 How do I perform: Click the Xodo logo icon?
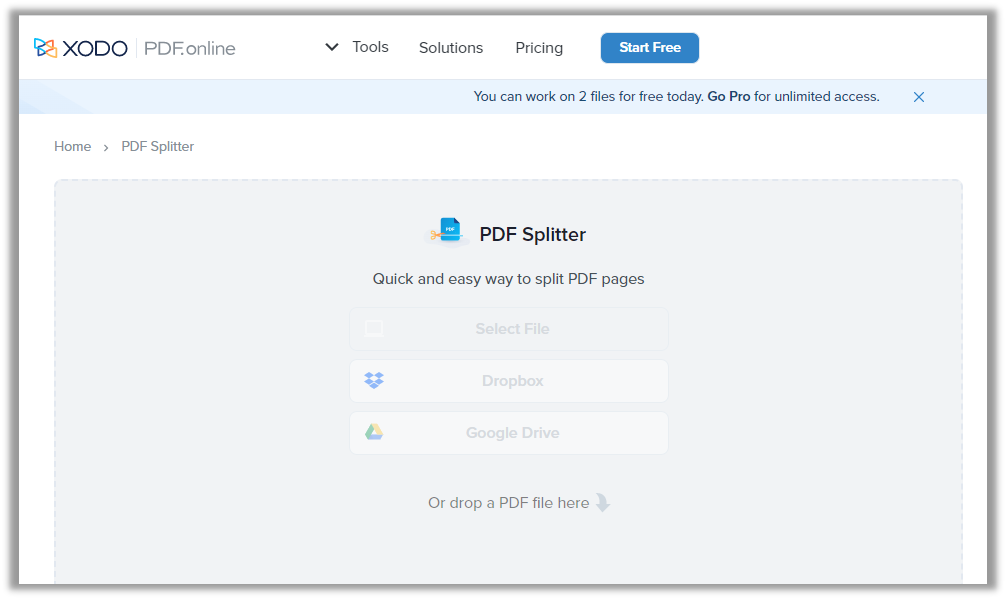point(46,48)
